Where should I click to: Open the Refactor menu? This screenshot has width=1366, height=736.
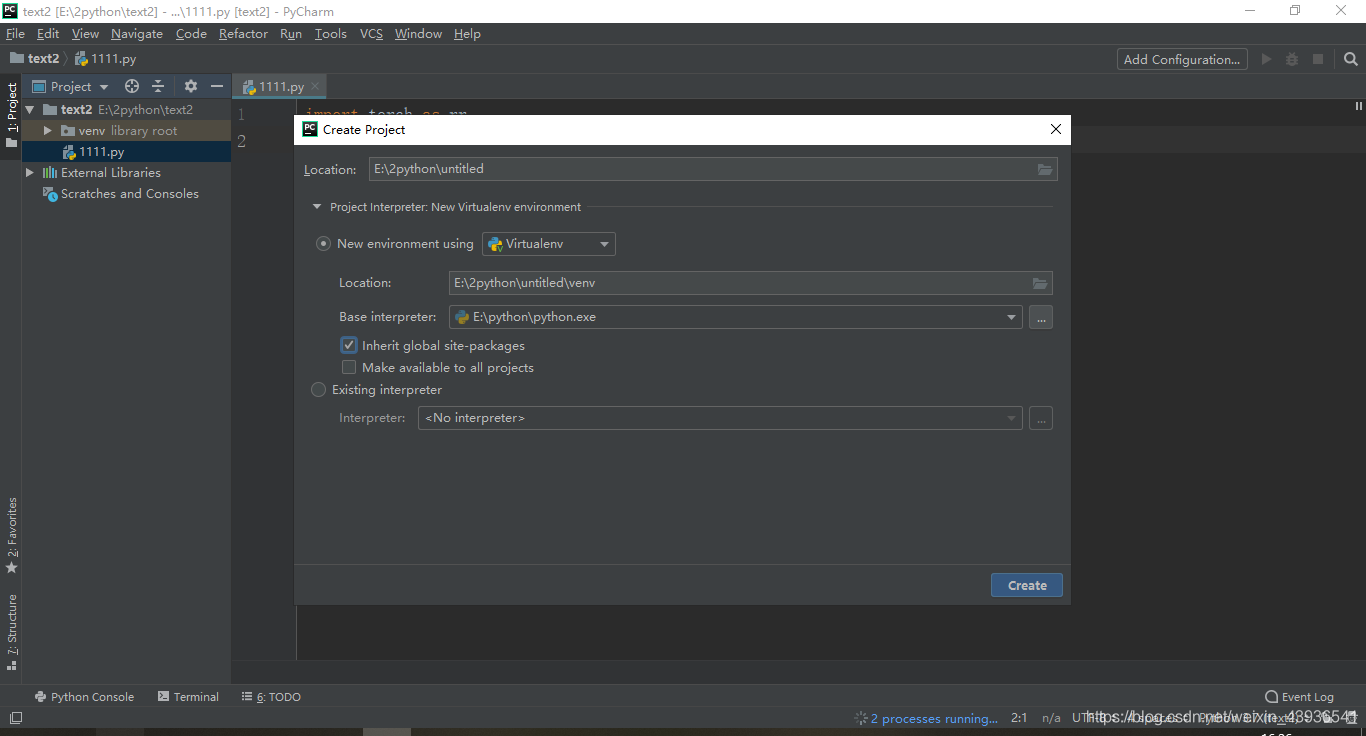[243, 34]
